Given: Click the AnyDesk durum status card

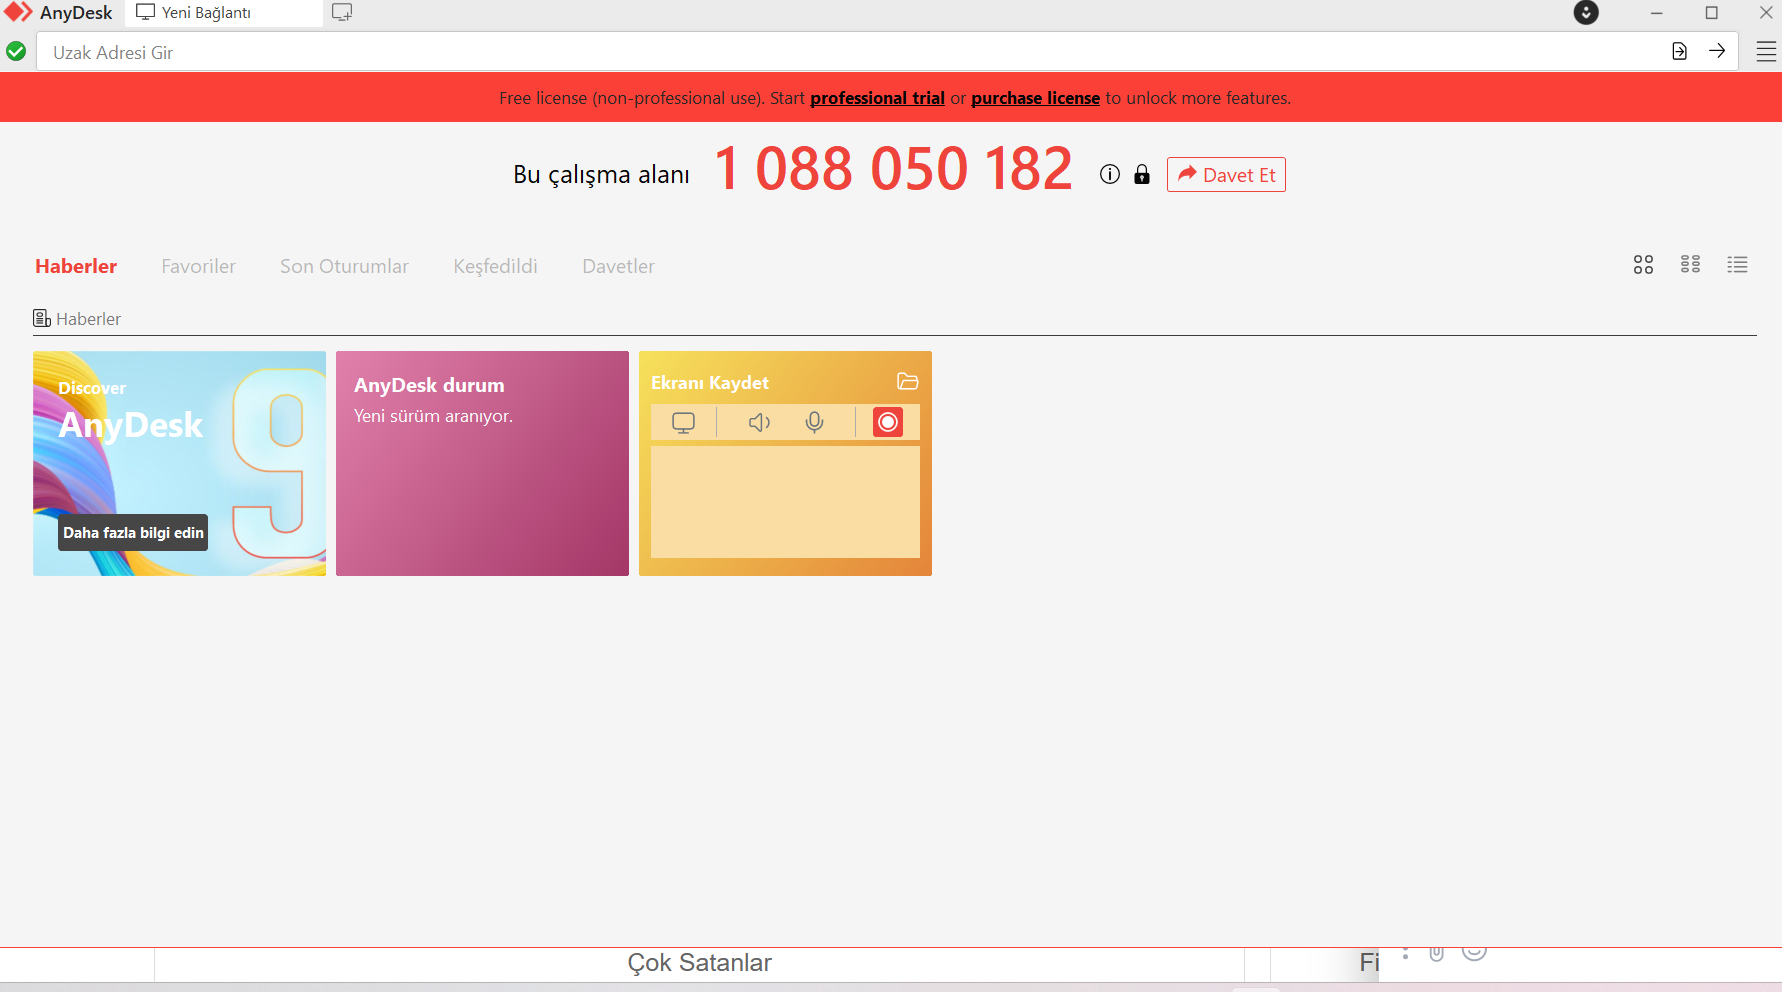Looking at the screenshot, I should tap(482, 463).
